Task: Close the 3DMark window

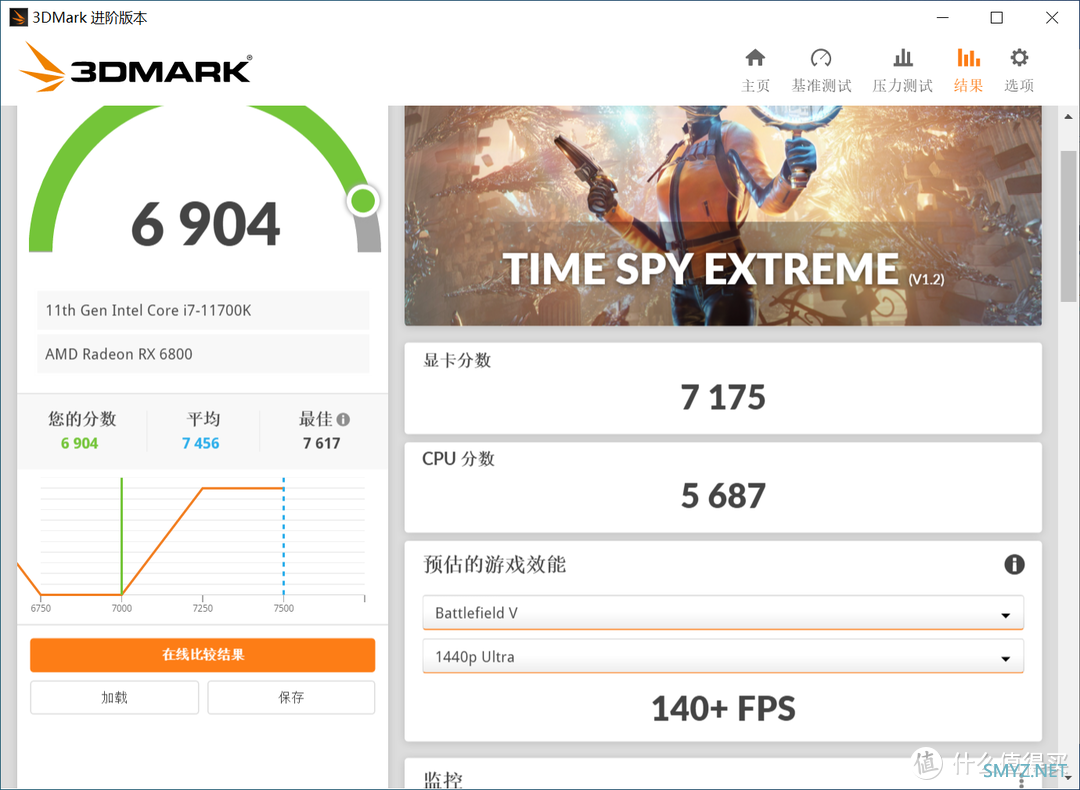Action: pyautogui.click(x=1052, y=17)
